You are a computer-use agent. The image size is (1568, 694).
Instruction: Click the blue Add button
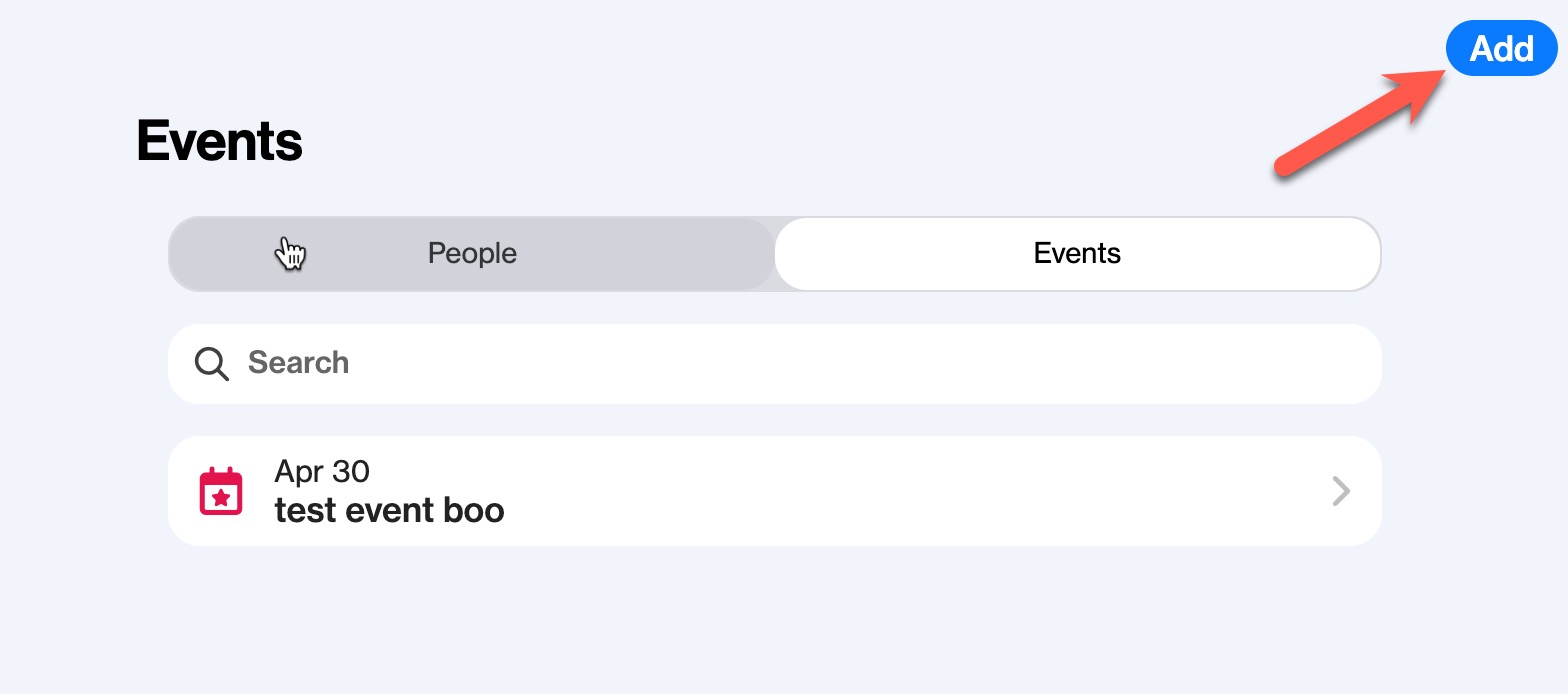(1501, 48)
